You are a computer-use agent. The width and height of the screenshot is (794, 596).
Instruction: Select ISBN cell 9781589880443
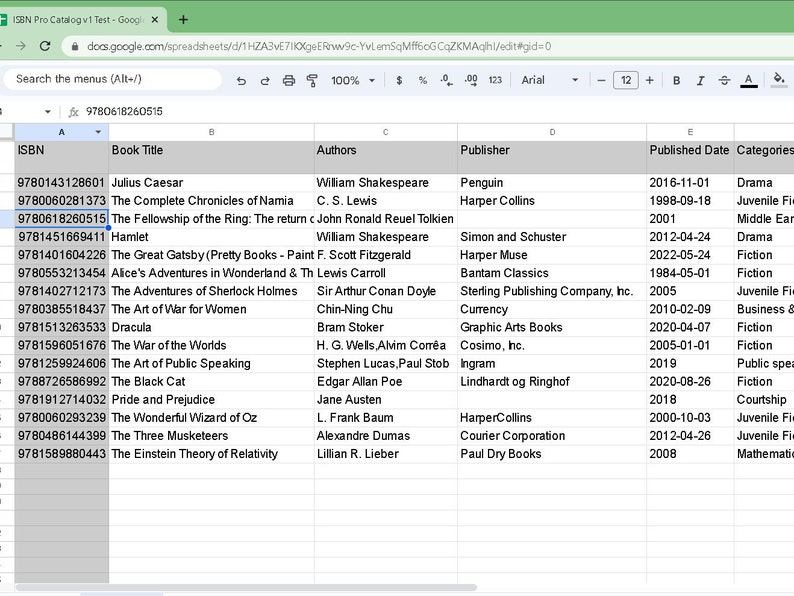click(x=61, y=454)
